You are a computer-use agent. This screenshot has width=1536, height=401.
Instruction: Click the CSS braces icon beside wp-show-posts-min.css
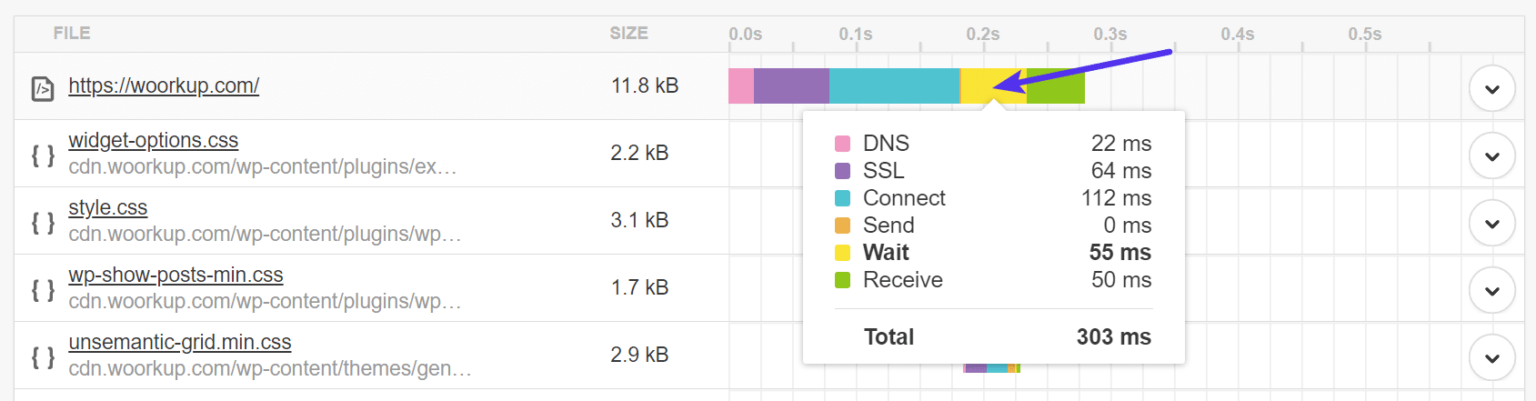point(42,289)
